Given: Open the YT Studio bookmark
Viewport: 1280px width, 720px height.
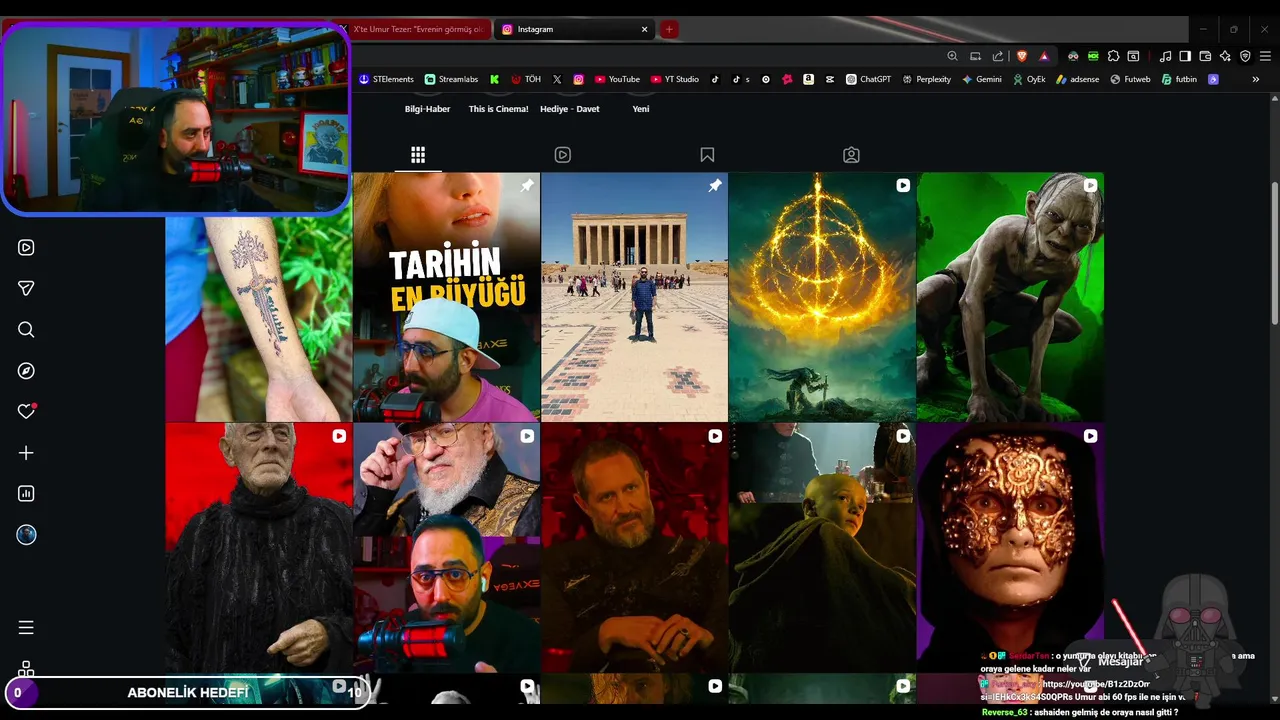Looking at the screenshot, I should (x=675, y=79).
